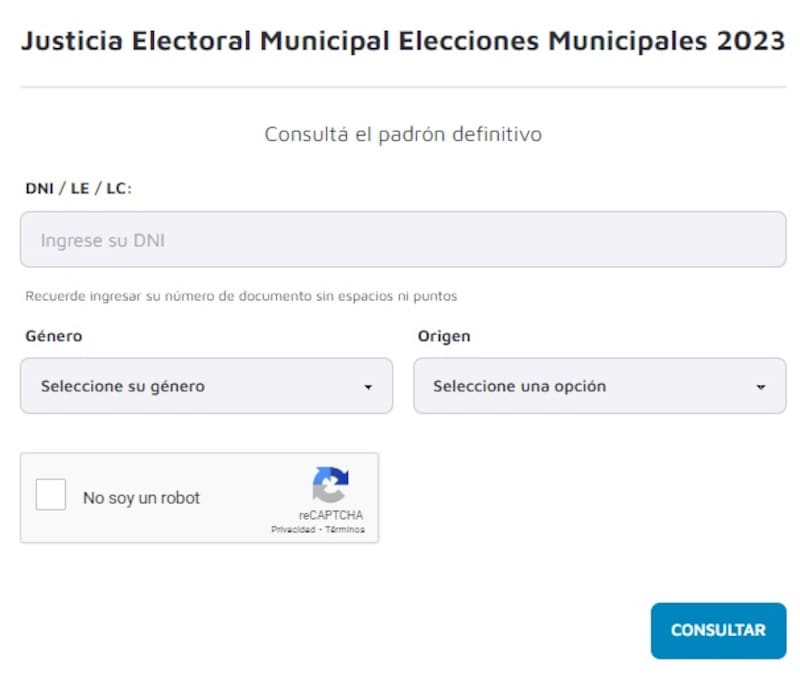Click the horizontal divider below the heading

click(x=402, y=87)
